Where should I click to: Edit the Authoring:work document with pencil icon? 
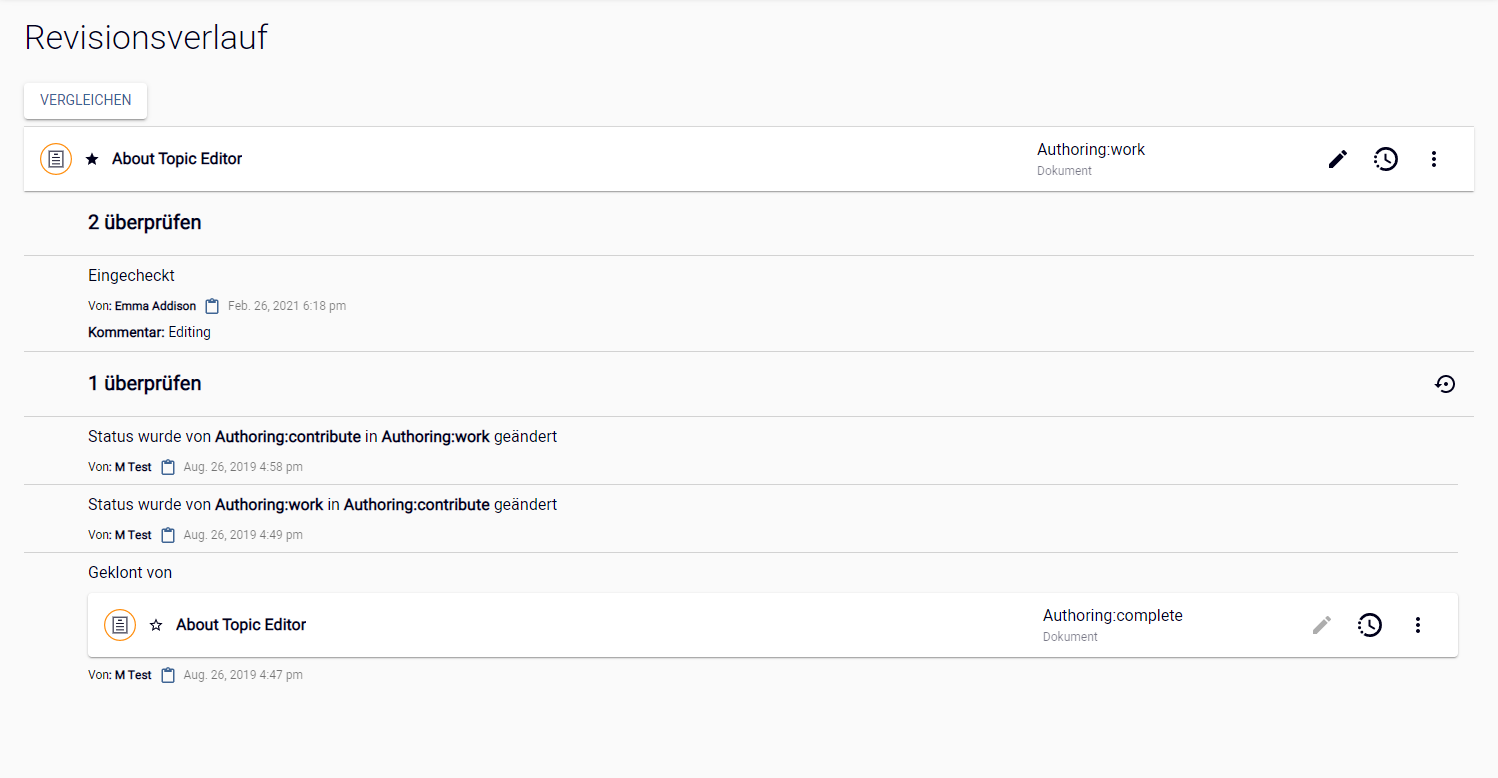coord(1338,159)
